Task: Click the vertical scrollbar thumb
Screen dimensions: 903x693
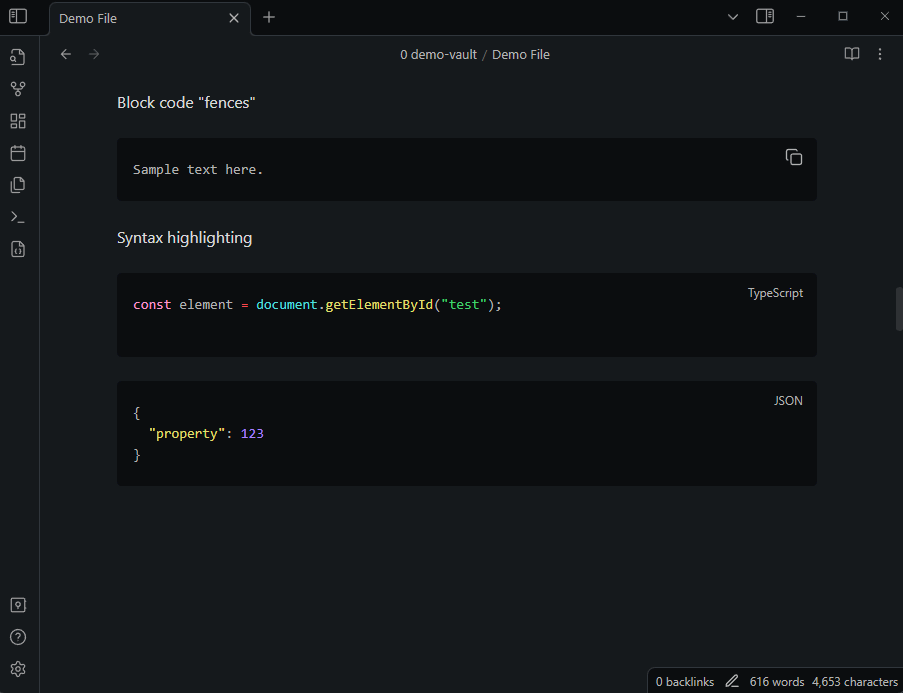Action: 899,309
